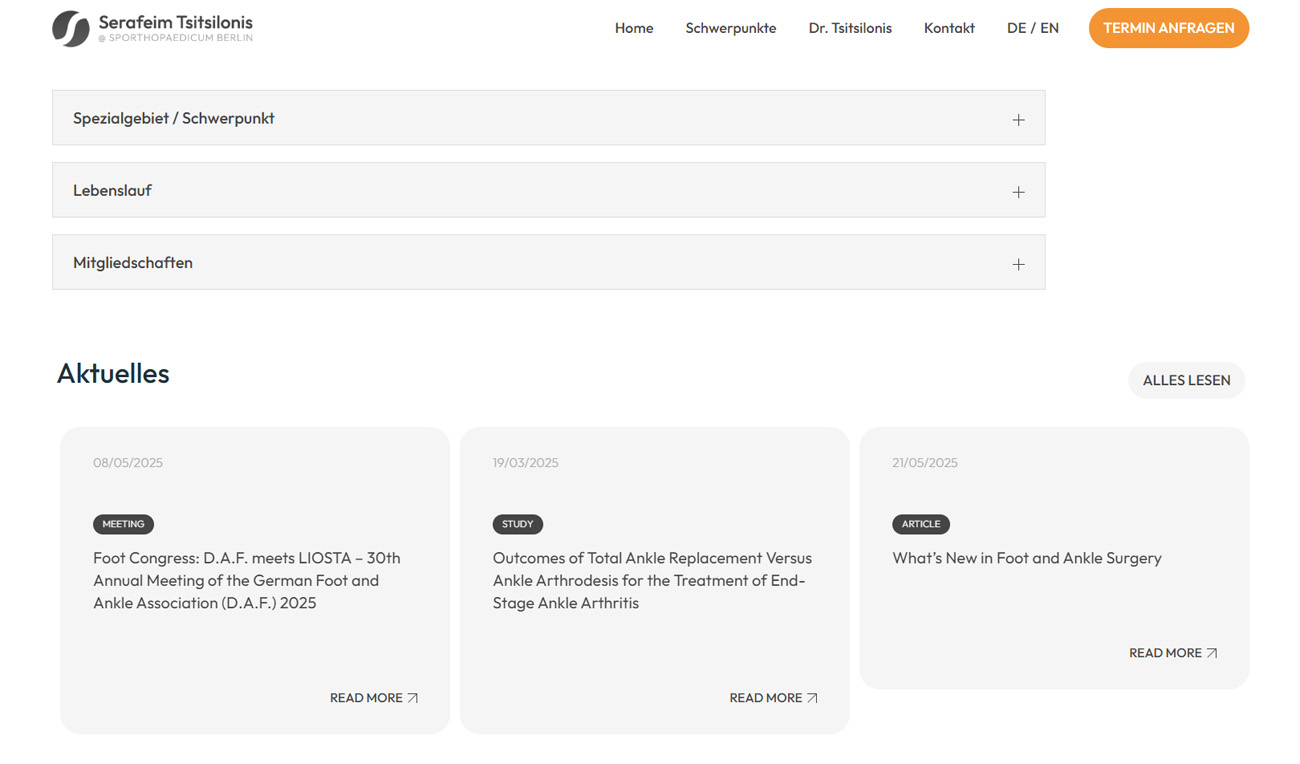Image resolution: width=1300 pixels, height=764 pixels.
Task: Expand the Mitgliedschaften accordion section
Action: point(133,263)
